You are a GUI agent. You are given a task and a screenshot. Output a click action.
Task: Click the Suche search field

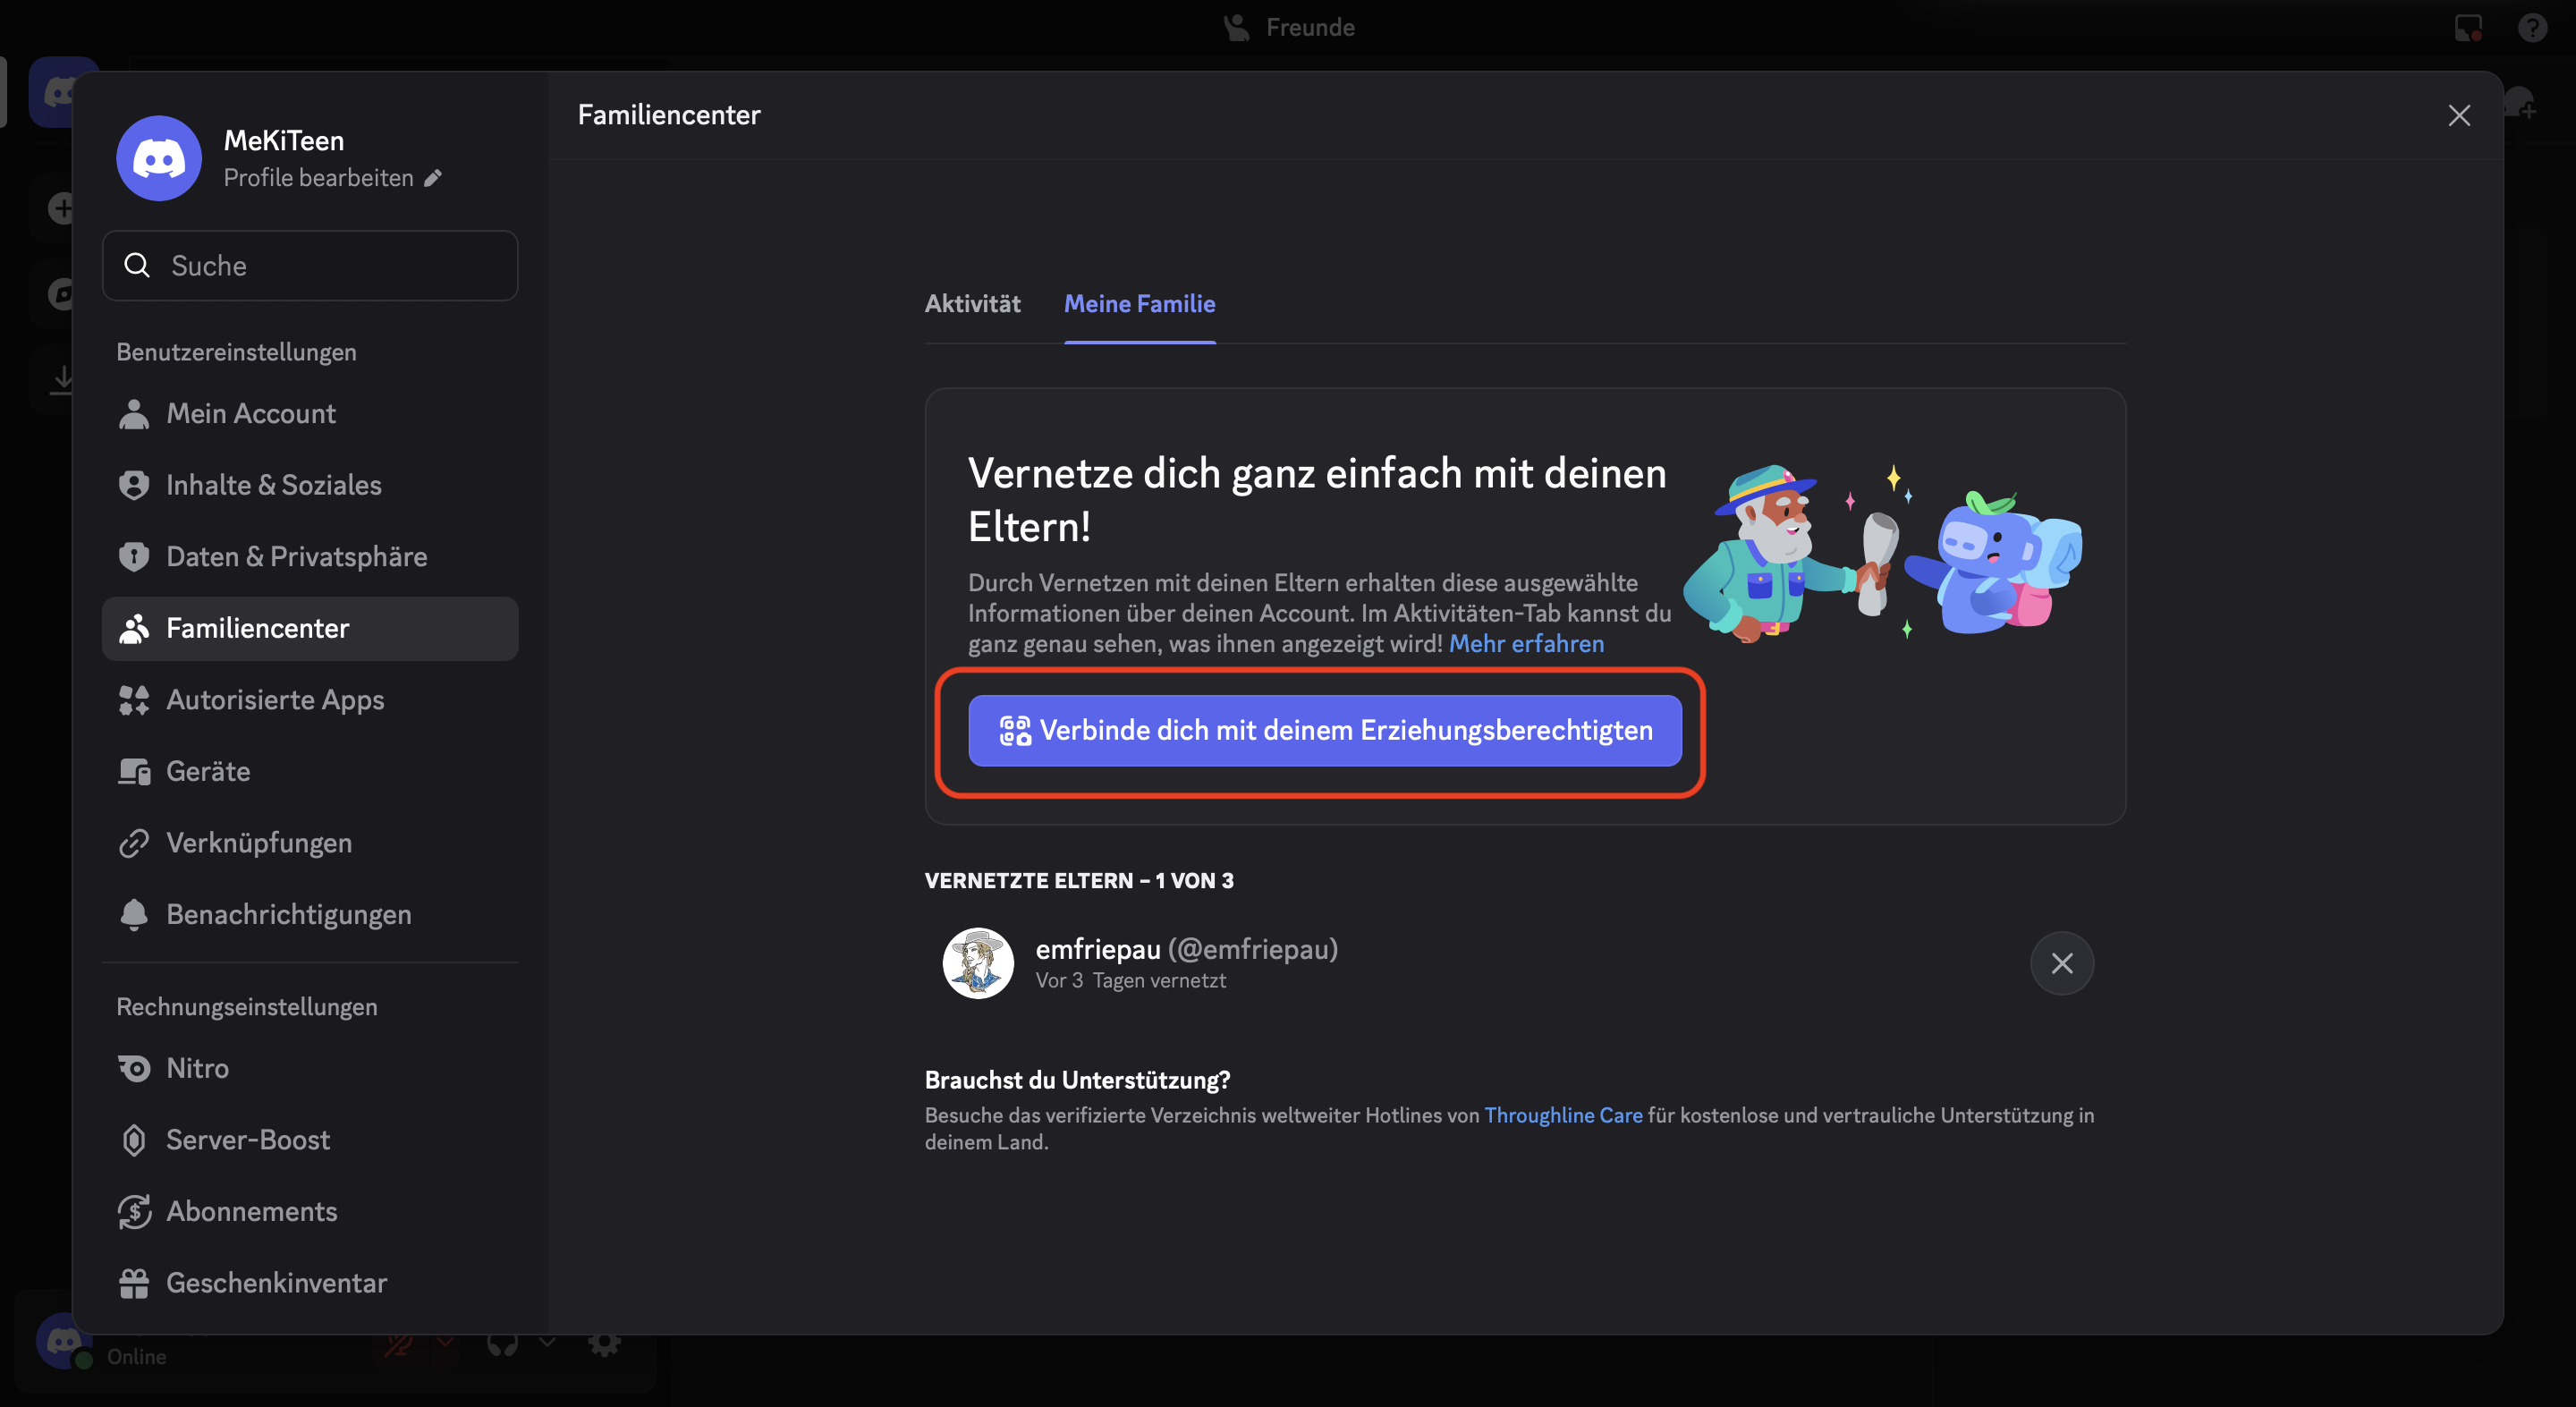click(x=310, y=266)
